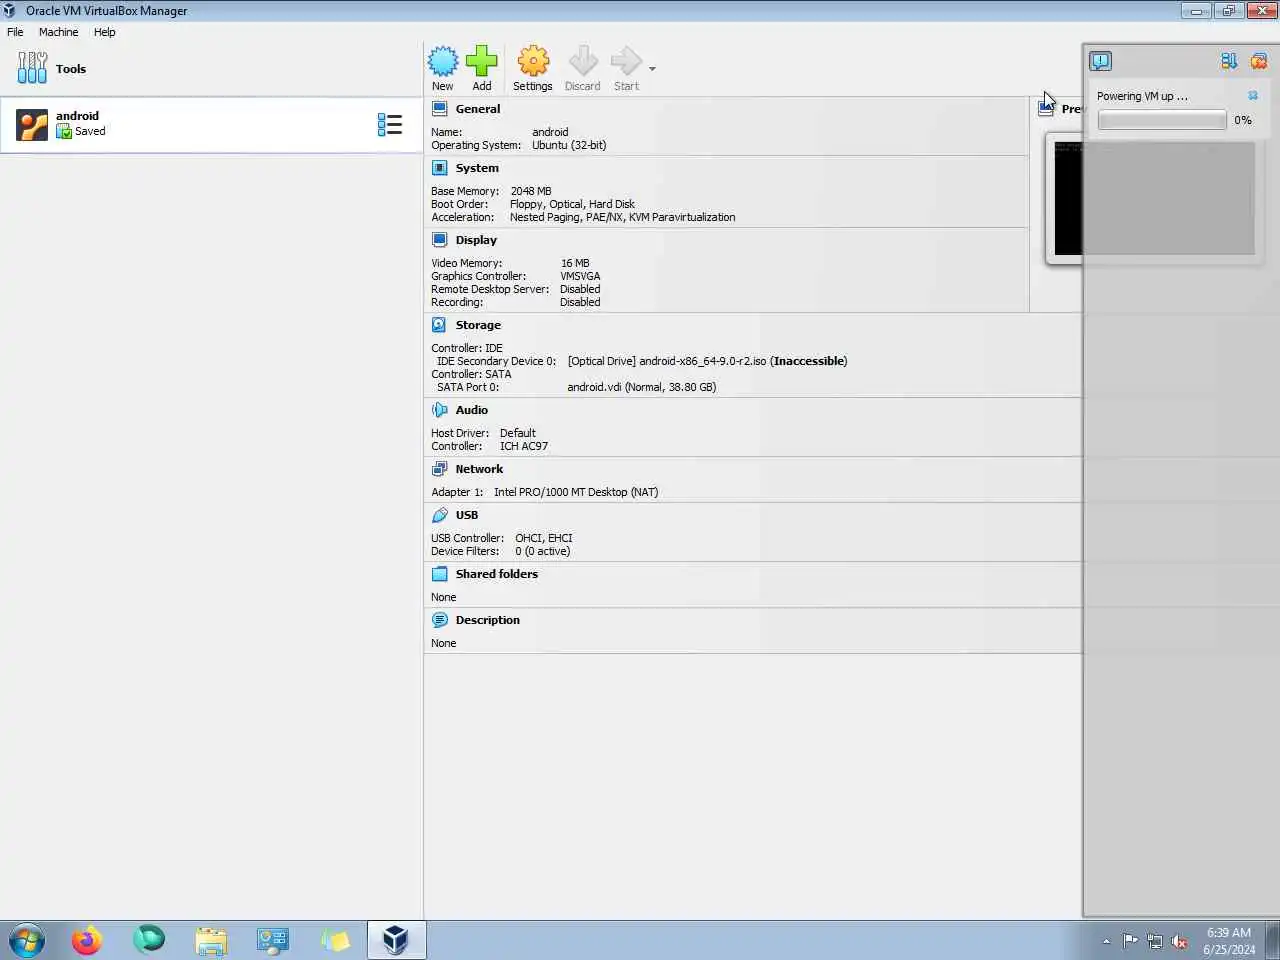
Task: Click the network tray icon
Action: coord(1155,941)
